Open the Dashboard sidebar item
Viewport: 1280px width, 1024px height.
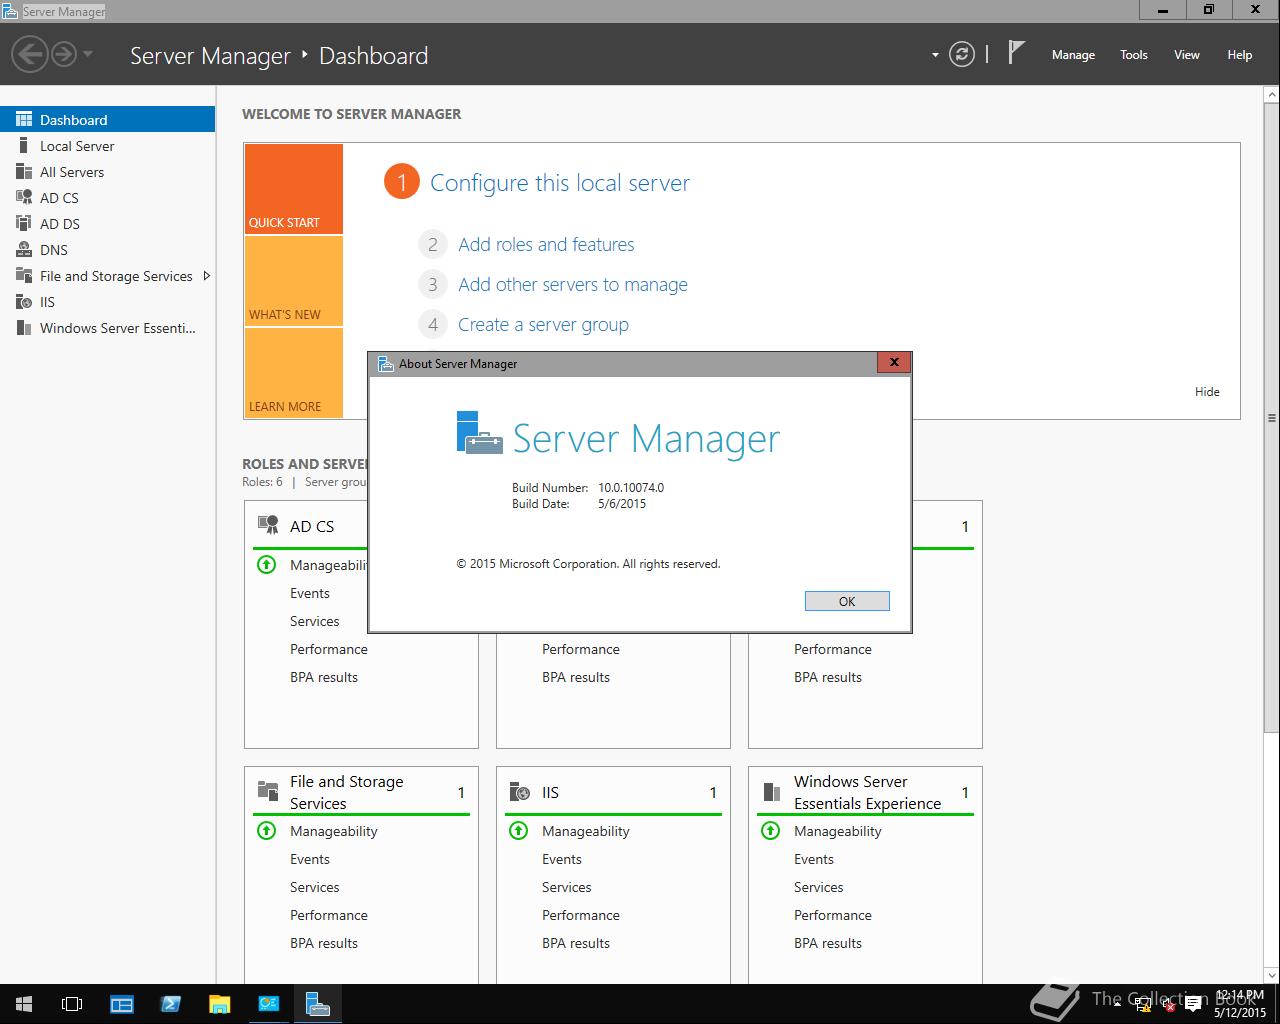click(x=107, y=119)
